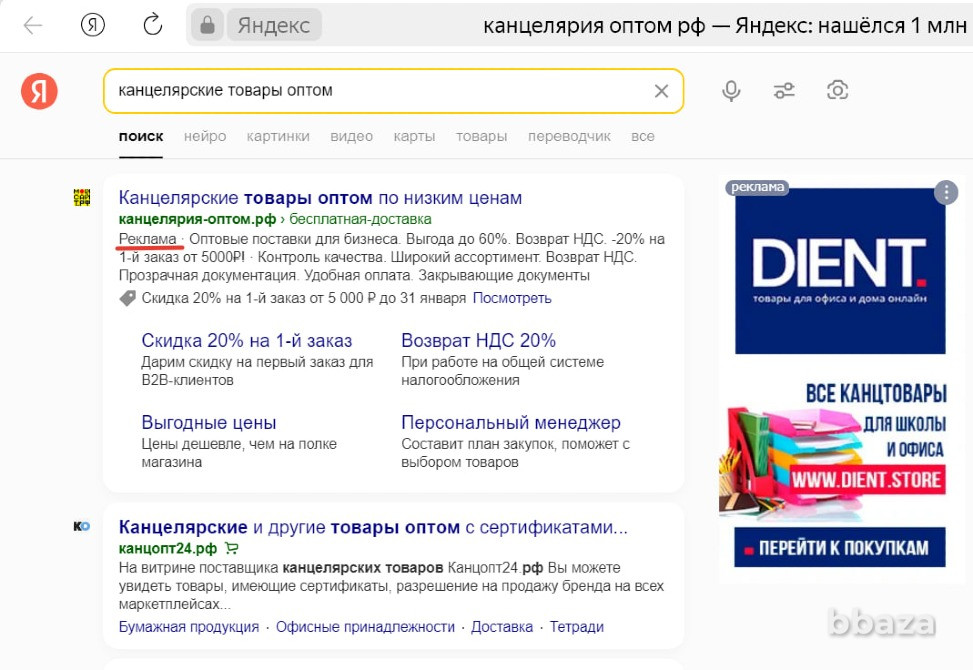Screen dimensions: 973x670
Task: Click the lock icon in the address bar
Action: coord(206,24)
